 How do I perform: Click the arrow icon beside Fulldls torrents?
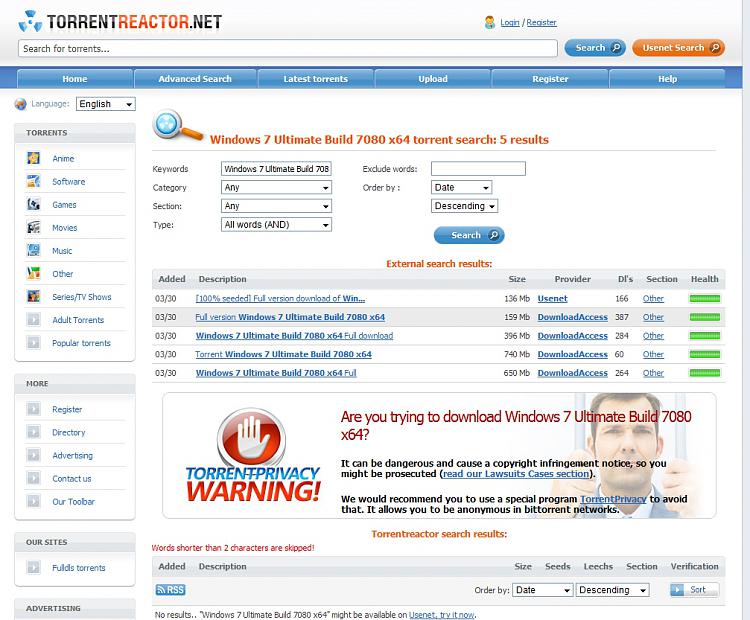click(x=33, y=567)
